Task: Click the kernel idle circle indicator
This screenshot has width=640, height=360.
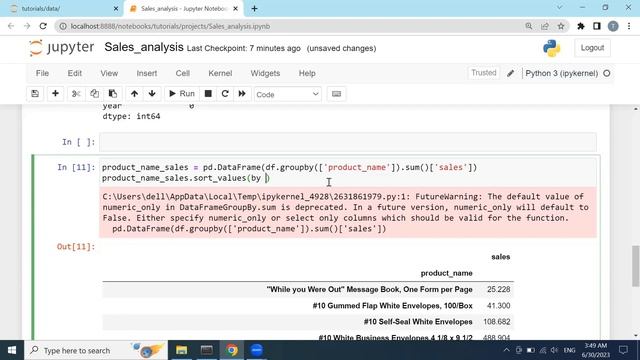Action: point(607,73)
